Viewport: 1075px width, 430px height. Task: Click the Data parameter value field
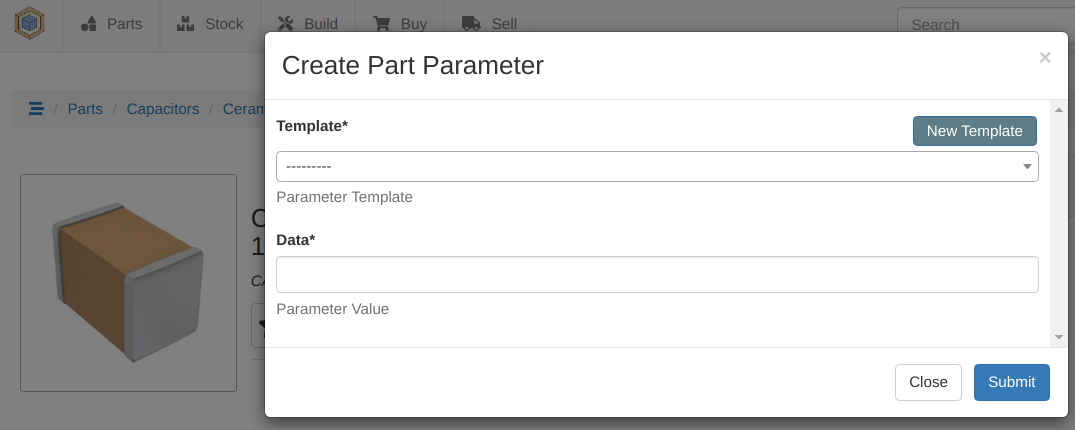657,275
